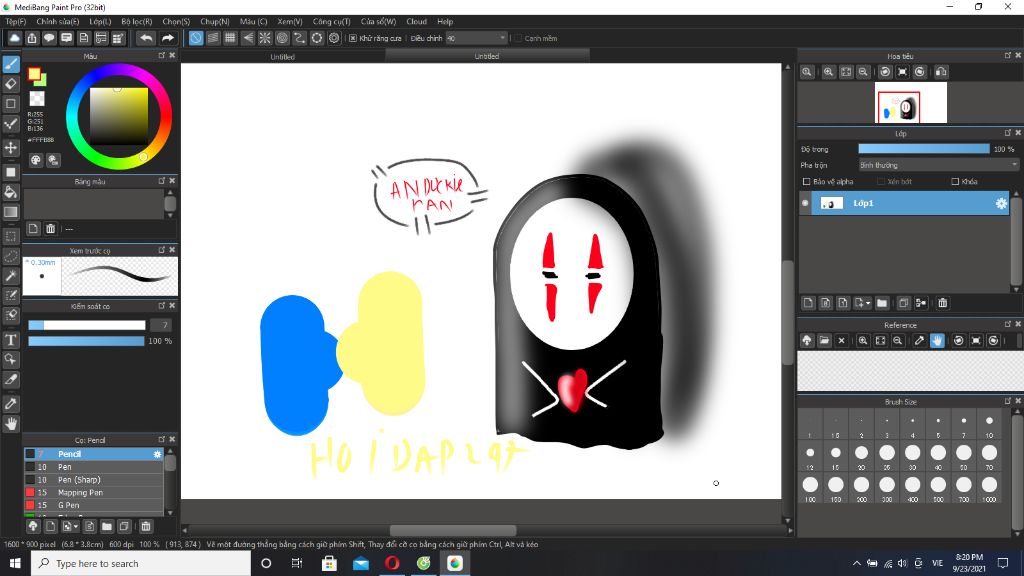Open the Tệp(F) menu
Image resolution: width=1024 pixels, height=576 pixels.
16,22
